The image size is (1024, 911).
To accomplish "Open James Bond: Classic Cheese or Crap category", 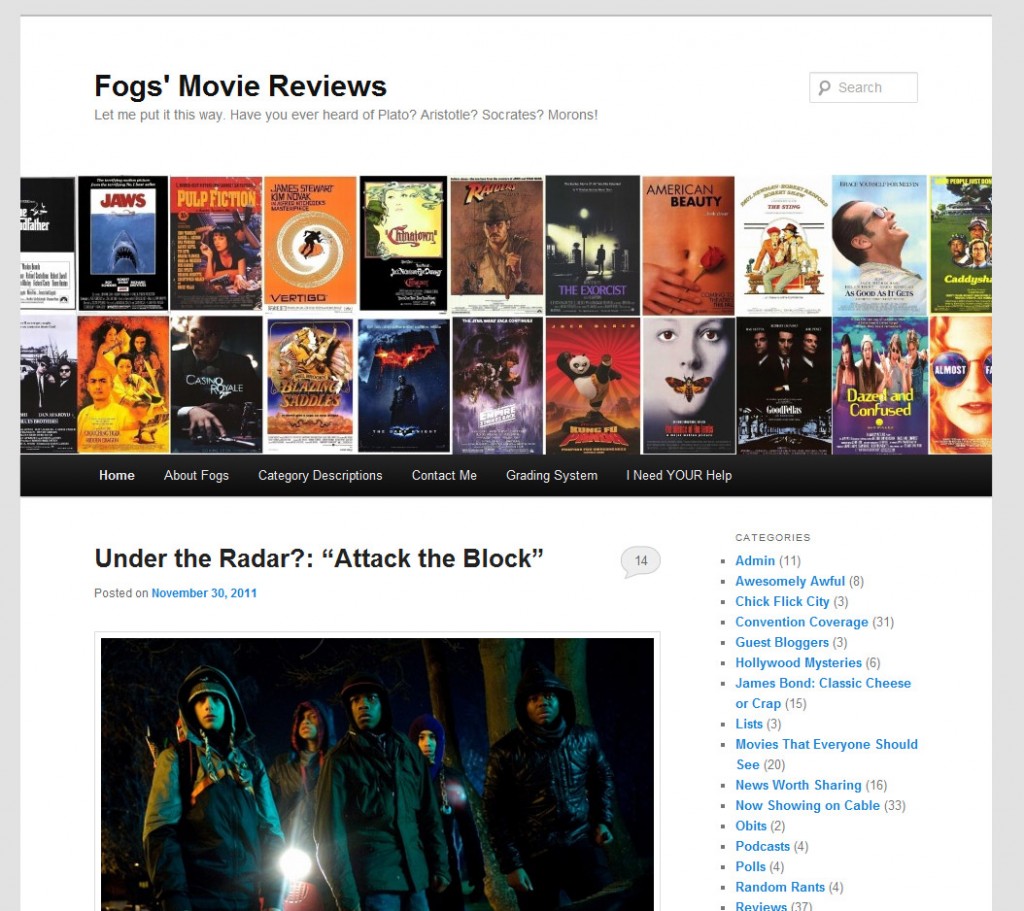I will pyautogui.click(x=823, y=693).
